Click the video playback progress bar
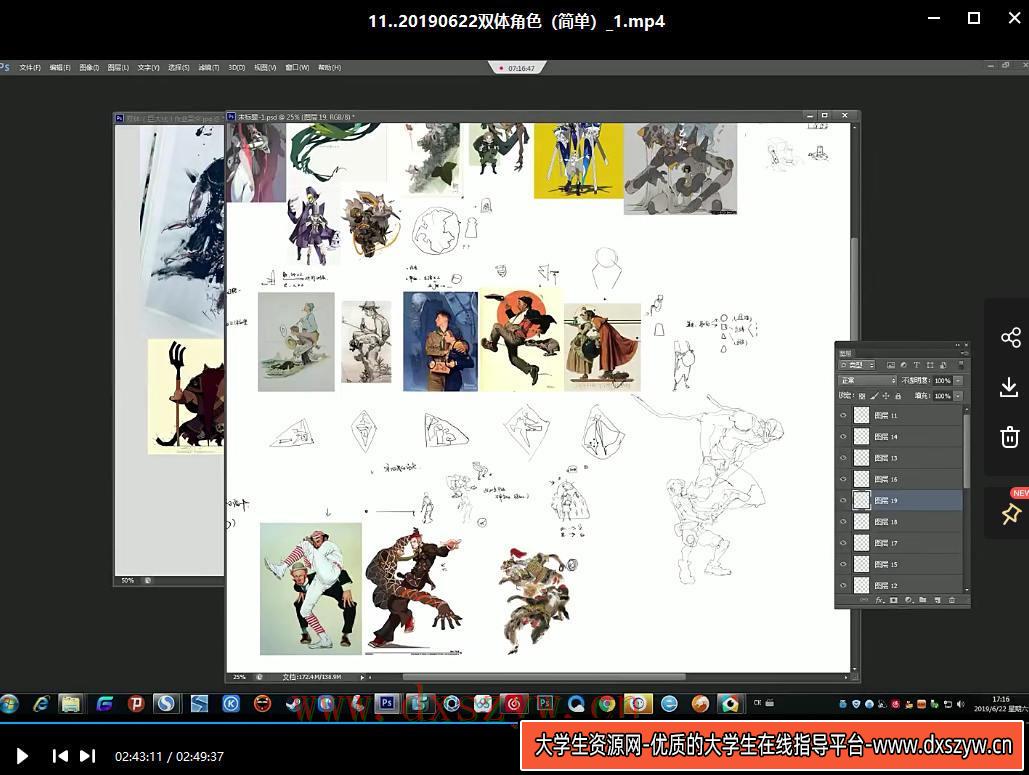1029x775 pixels. click(514, 723)
